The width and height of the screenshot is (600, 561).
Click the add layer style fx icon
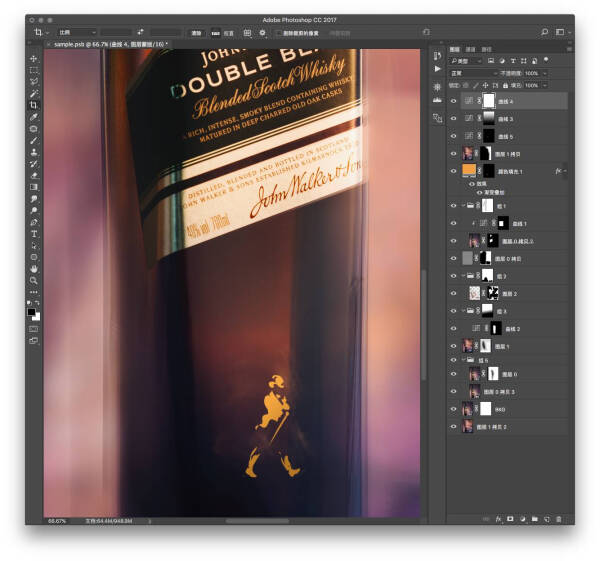tap(498, 519)
